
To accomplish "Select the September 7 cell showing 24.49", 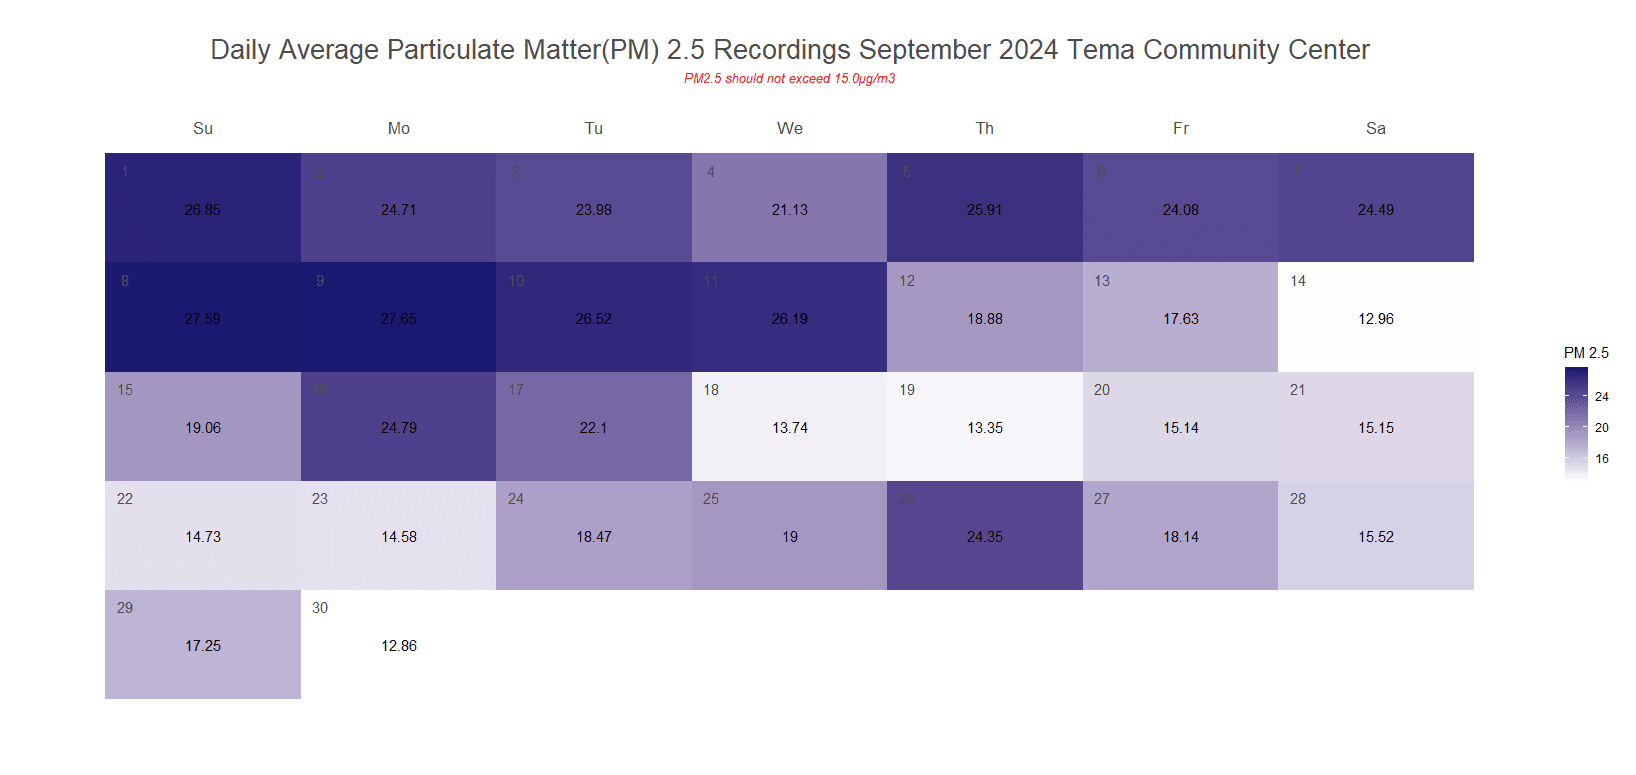I will [1375, 208].
